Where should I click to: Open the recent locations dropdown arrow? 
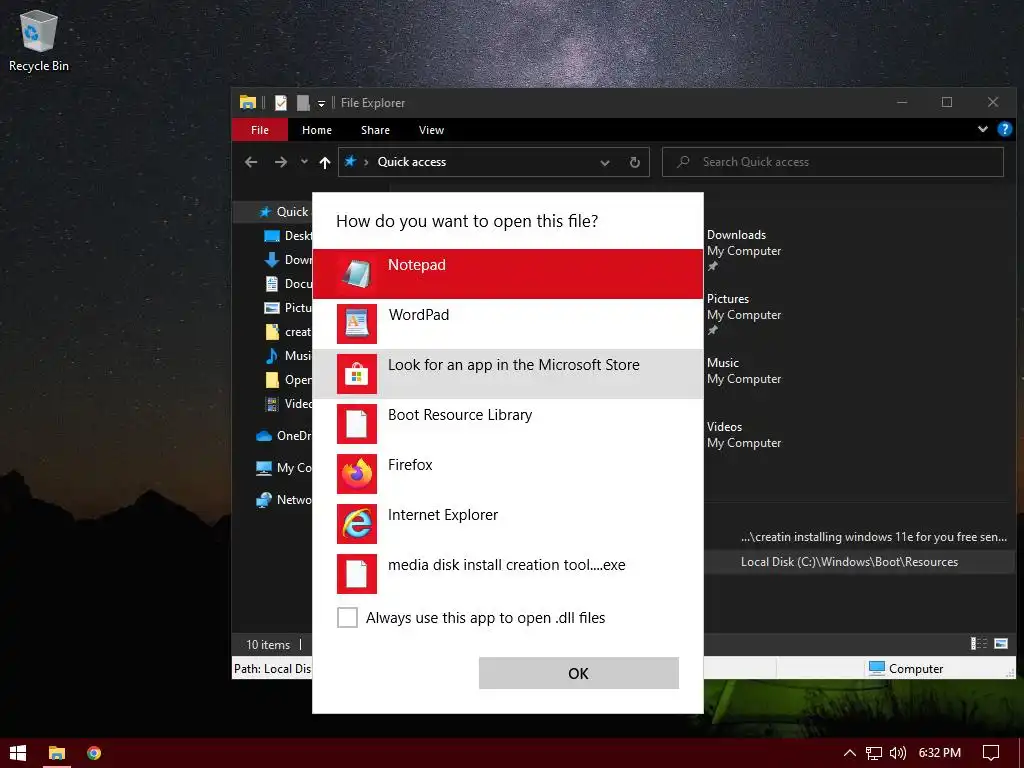(x=304, y=161)
